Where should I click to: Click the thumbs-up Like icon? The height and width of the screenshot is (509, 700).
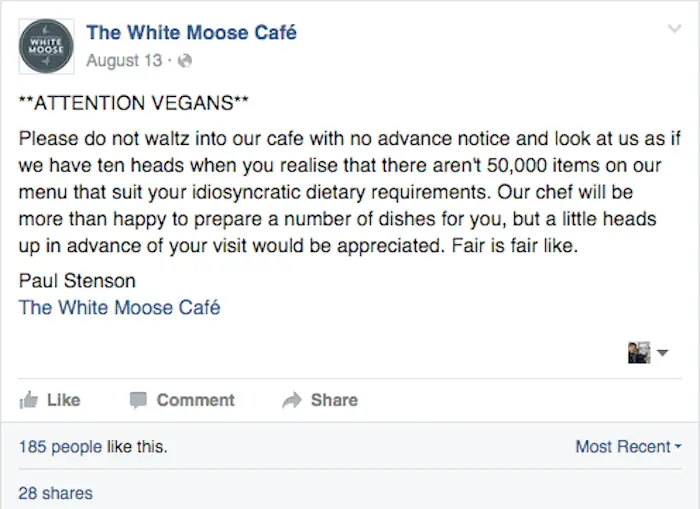[x=28, y=401]
